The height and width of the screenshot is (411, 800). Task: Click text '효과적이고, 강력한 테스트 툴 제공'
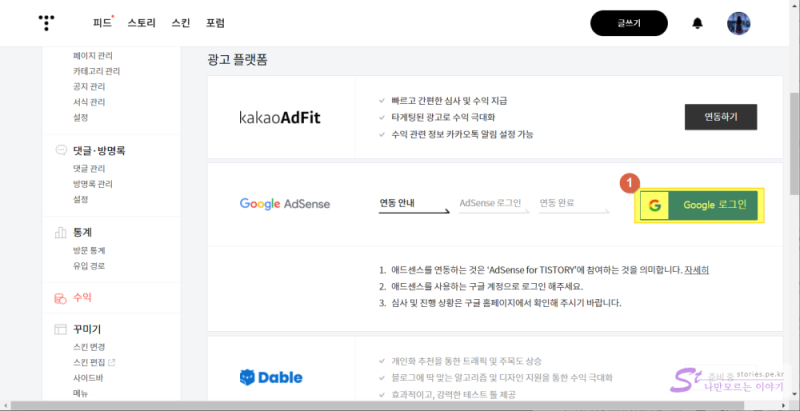453,395
